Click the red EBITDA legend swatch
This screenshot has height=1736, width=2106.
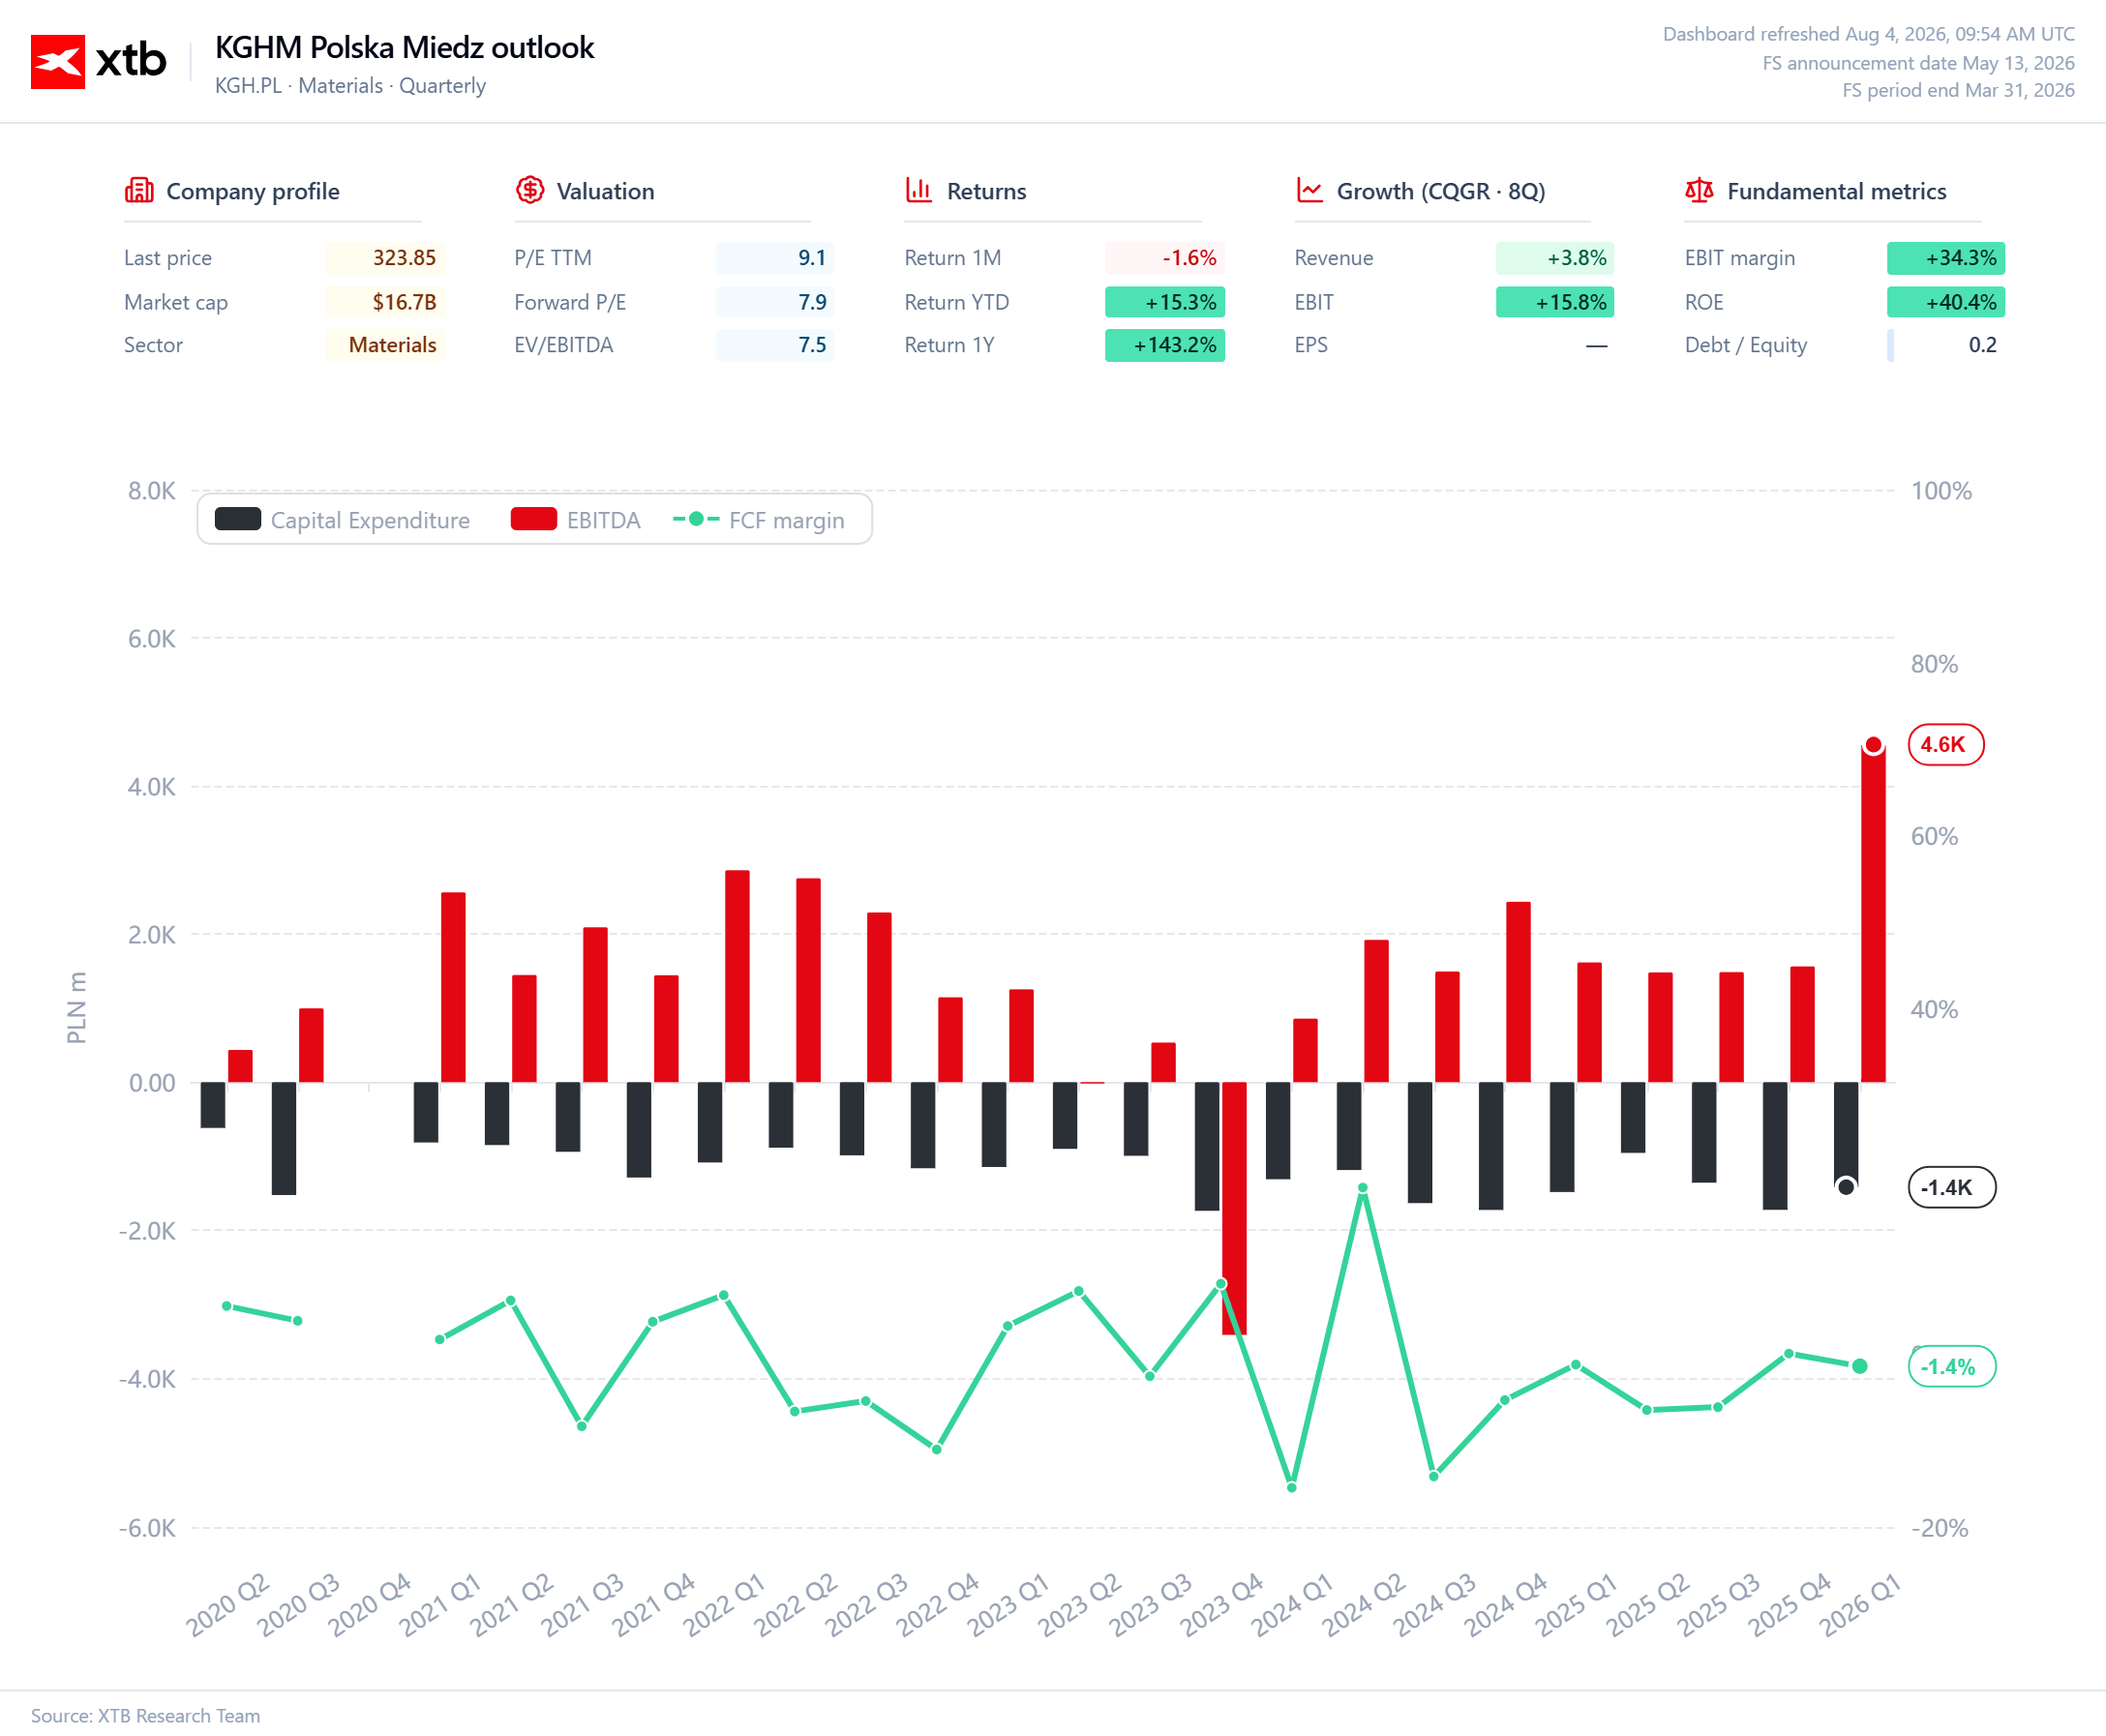534,519
